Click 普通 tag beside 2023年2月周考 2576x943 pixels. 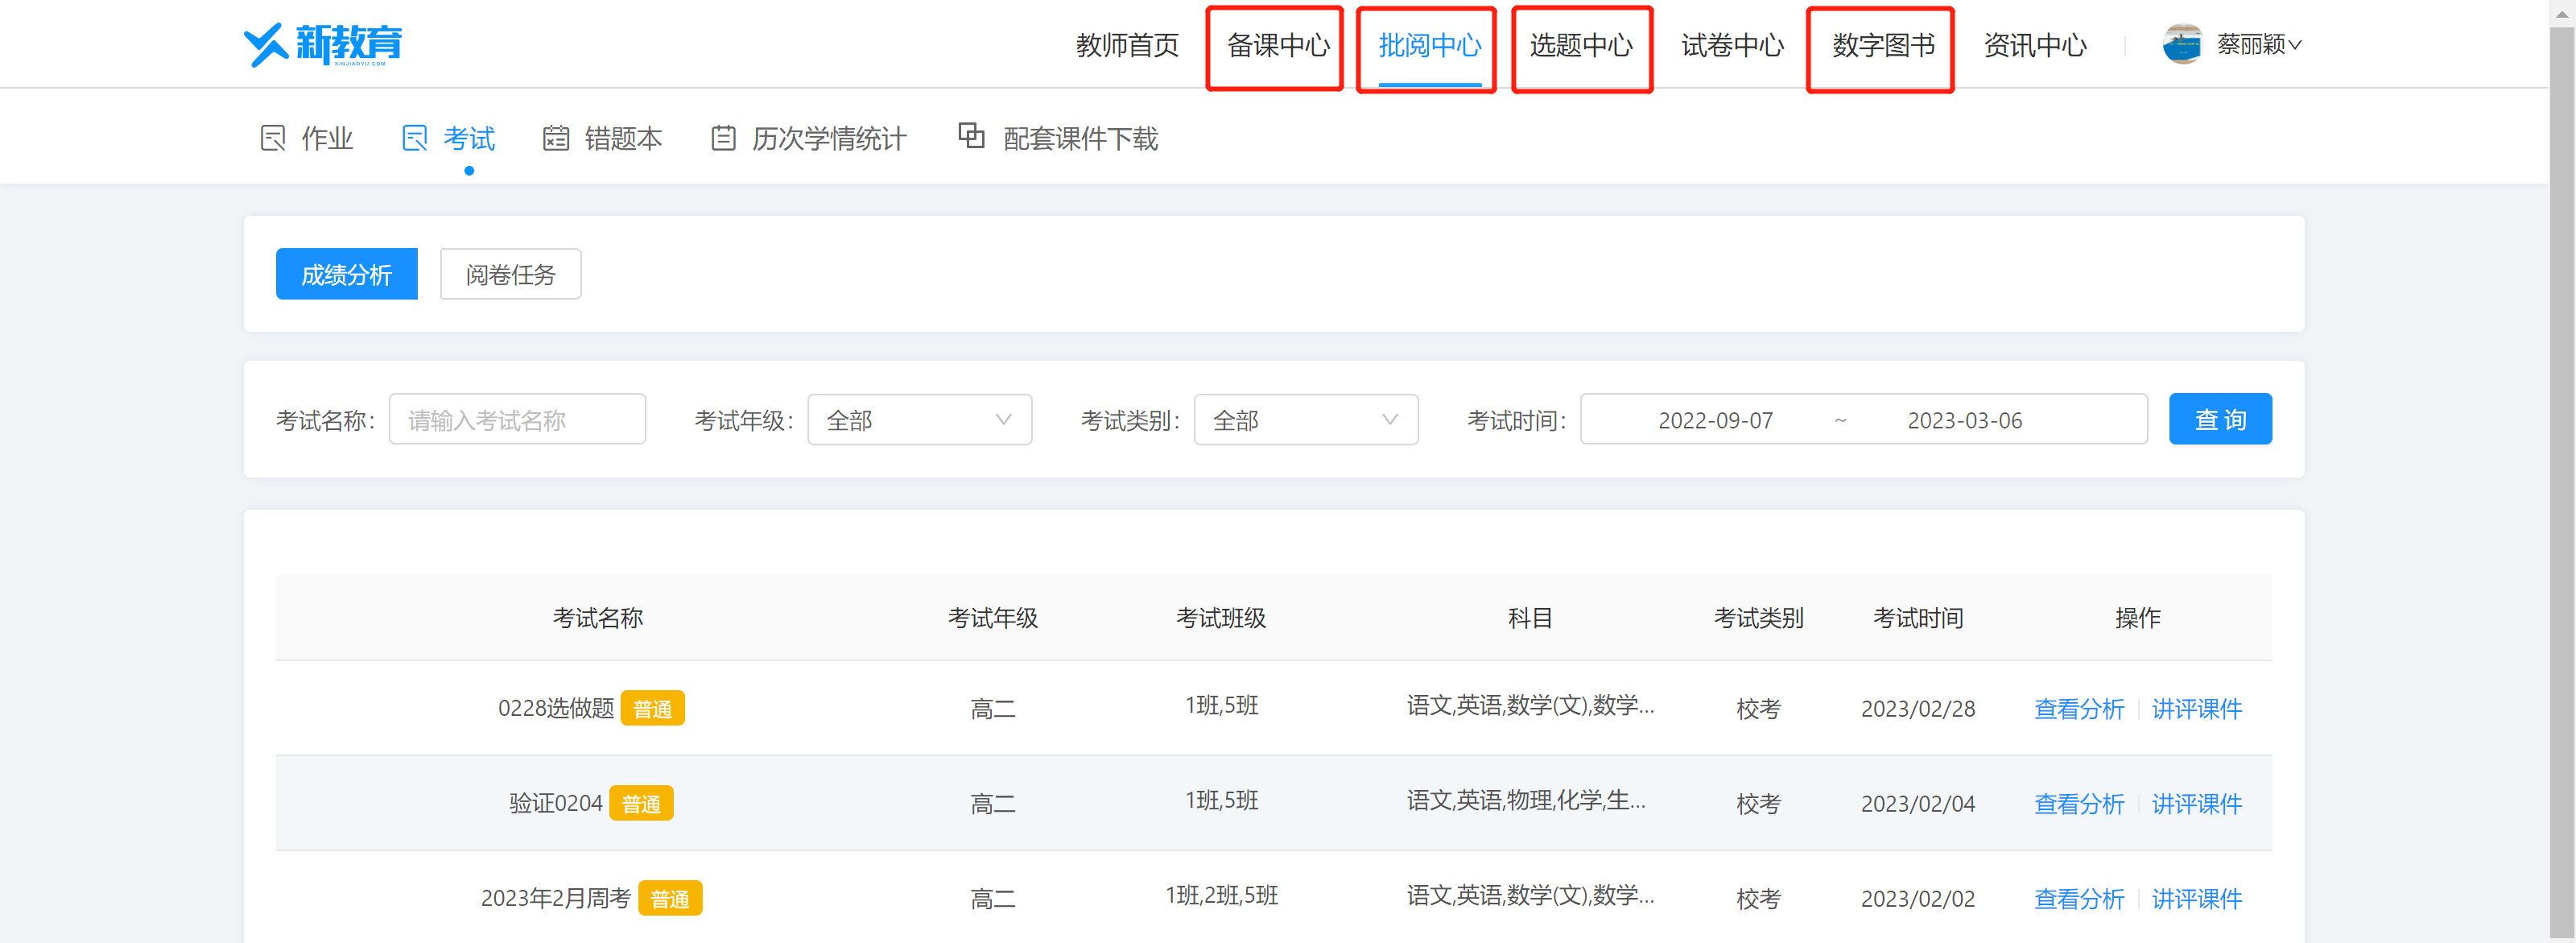click(x=670, y=899)
